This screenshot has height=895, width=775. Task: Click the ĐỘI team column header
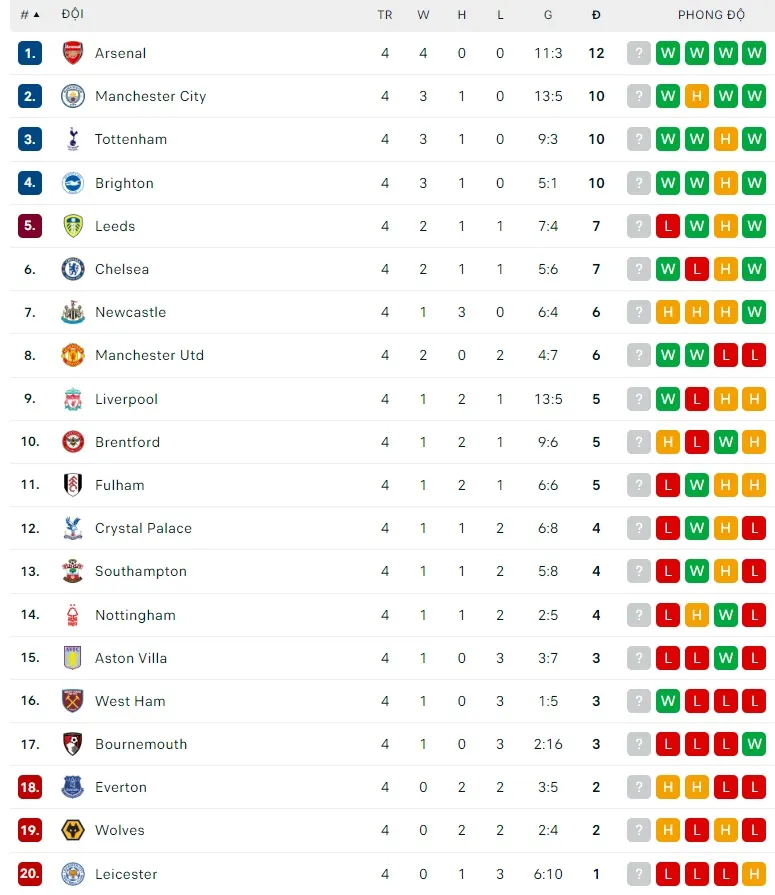pyautogui.click(x=72, y=15)
